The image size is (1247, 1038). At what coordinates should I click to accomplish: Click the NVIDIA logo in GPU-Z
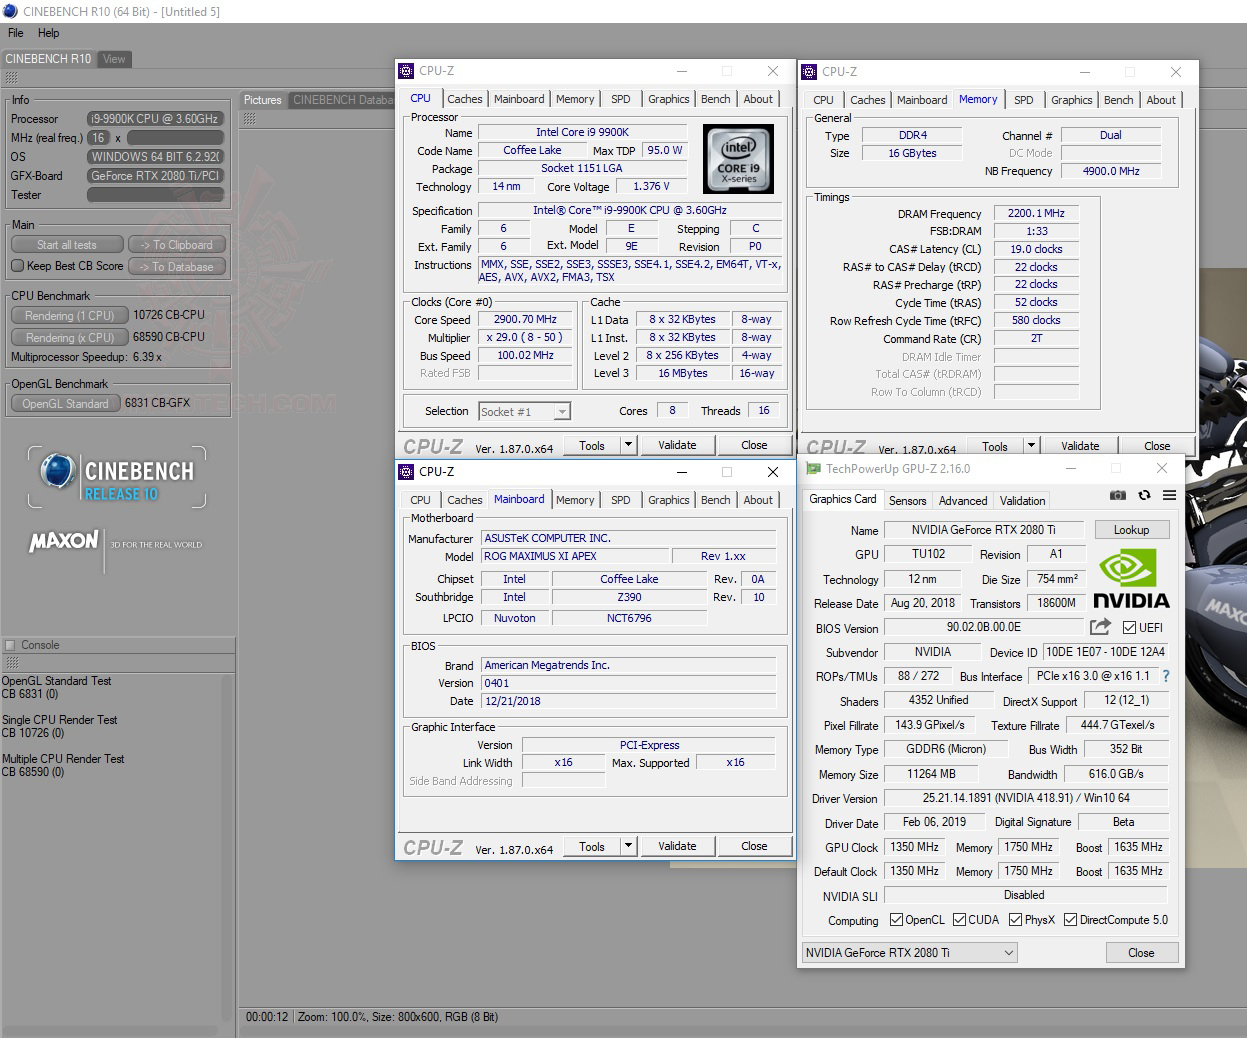coord(1130,580)
